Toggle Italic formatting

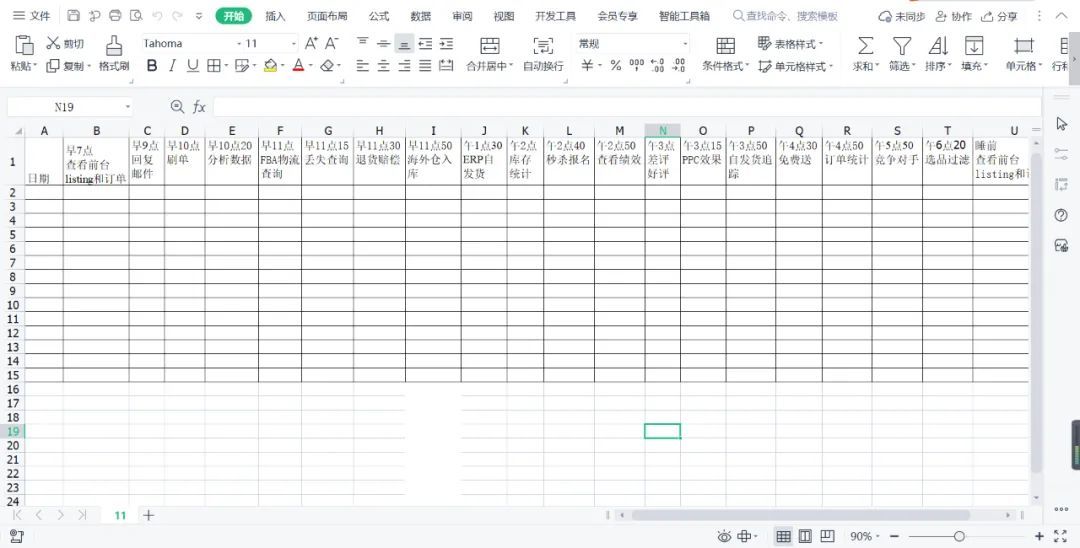coord(172,66)
